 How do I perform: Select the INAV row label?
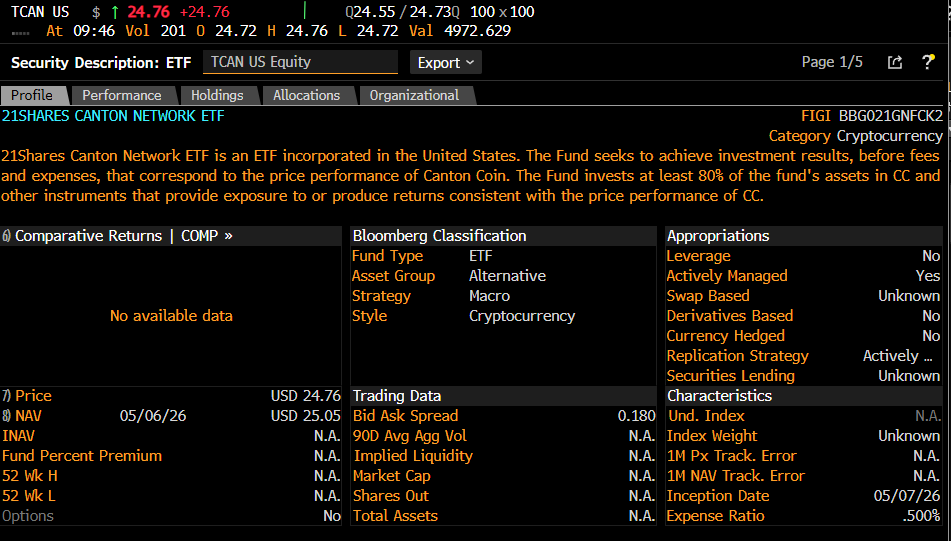[18, 435]
